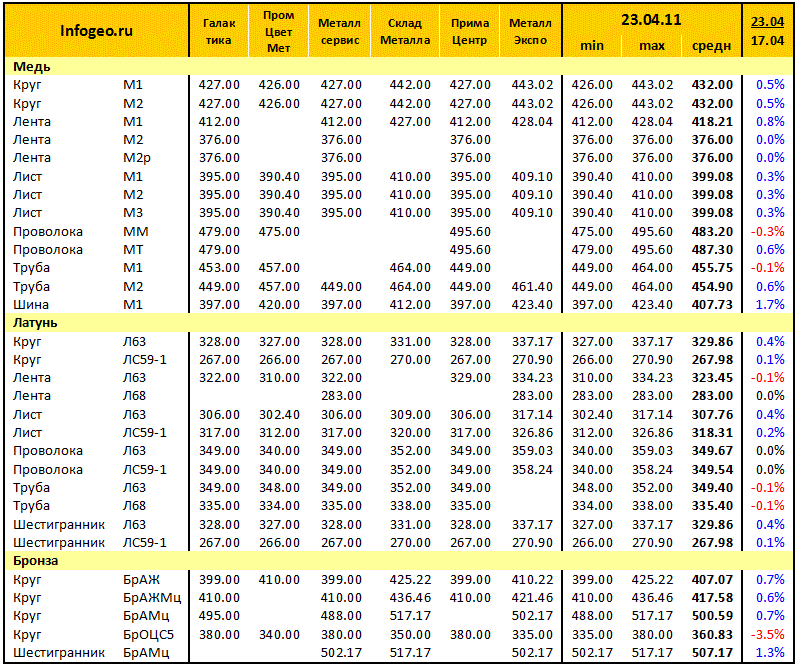
Task: Click the БрАЖ bronze grade label
Action: pyautogui.click(x=141, y=580)
